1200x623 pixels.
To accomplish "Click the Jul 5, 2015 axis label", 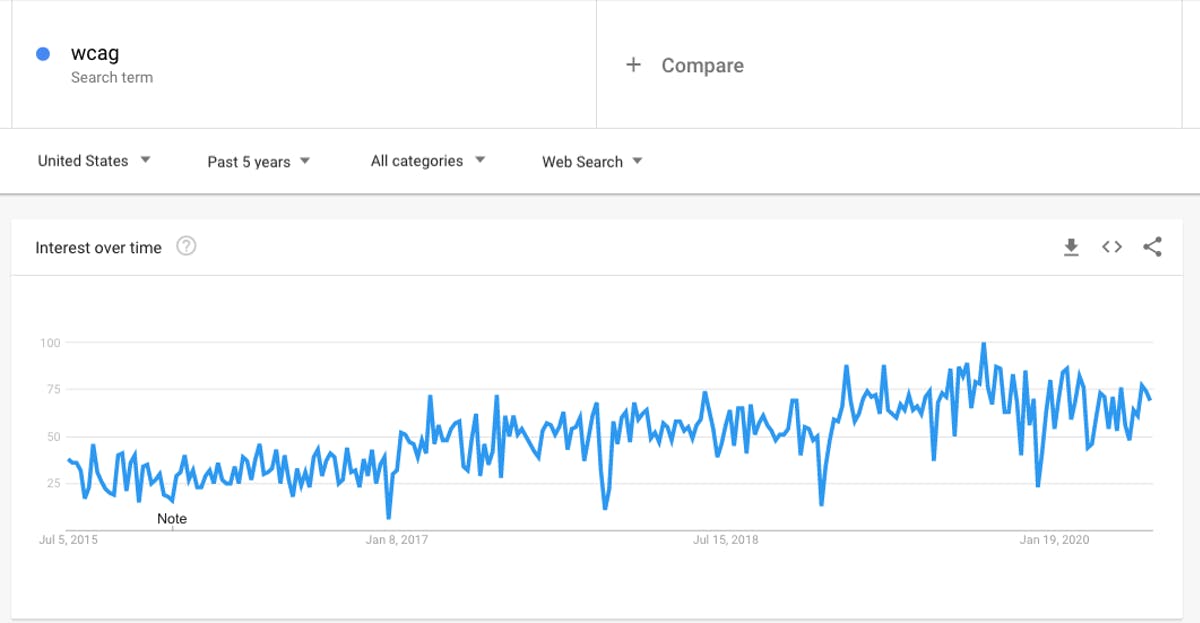I will pos(68,540).
